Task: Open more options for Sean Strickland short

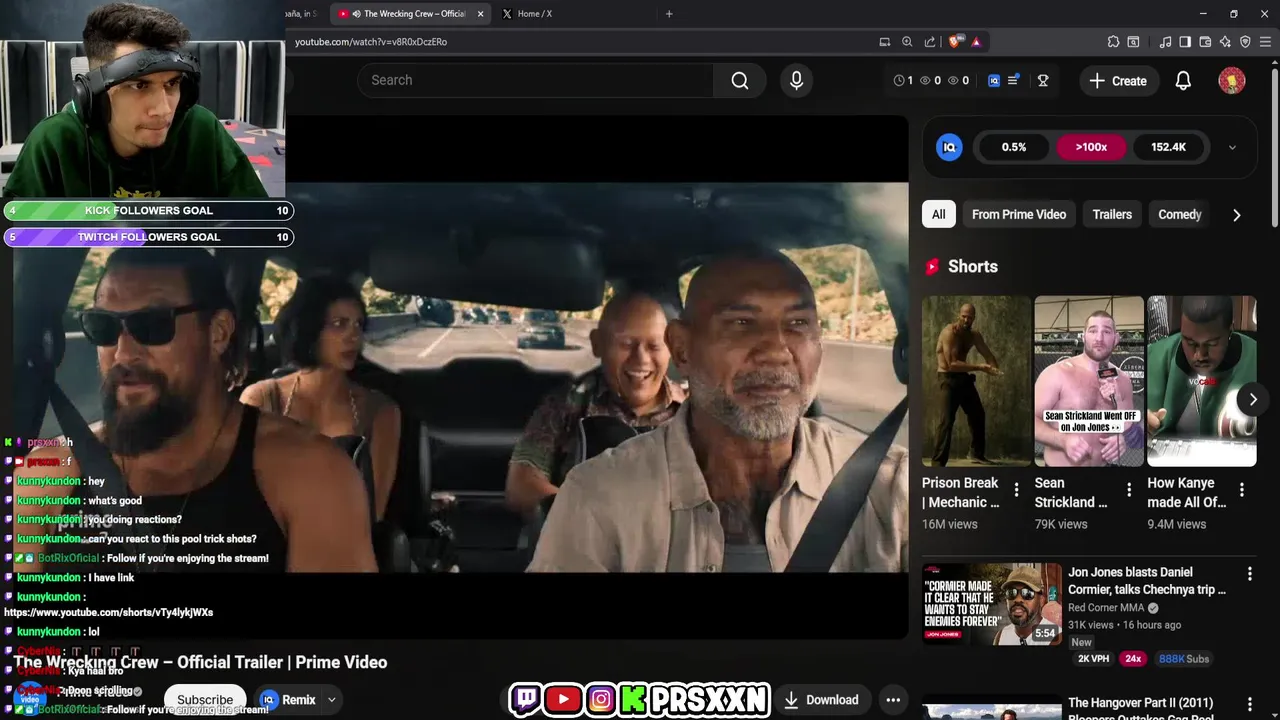Action: pyautogui.click(x=1129, y=490)
